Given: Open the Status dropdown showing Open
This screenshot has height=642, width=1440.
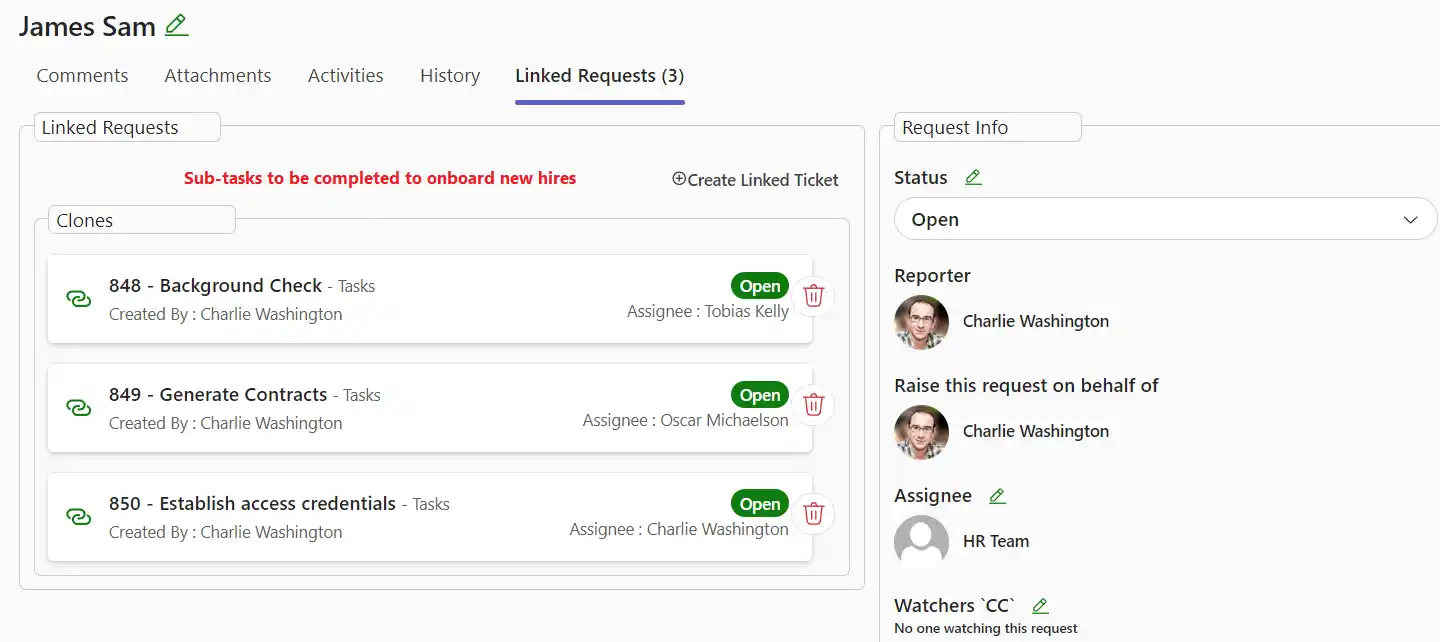Looking at the screenshot, I should pos(1165,219).
